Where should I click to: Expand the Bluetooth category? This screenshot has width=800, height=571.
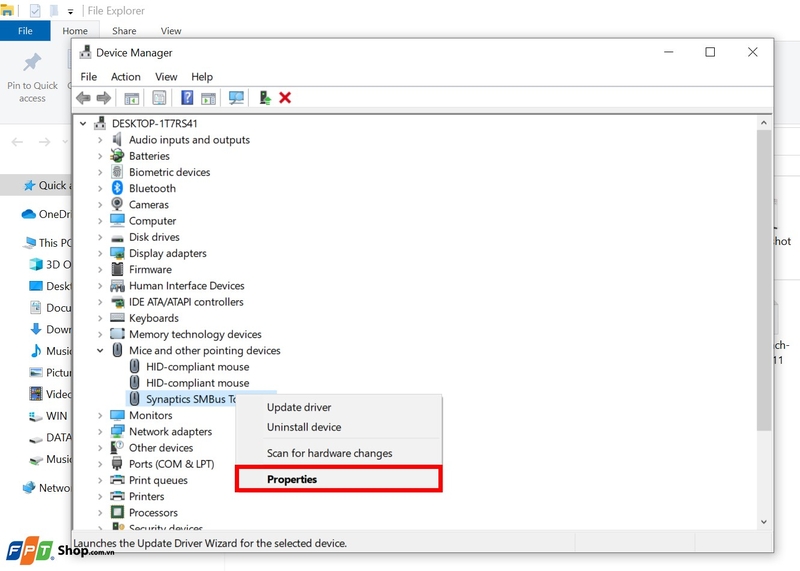point(100,188)
